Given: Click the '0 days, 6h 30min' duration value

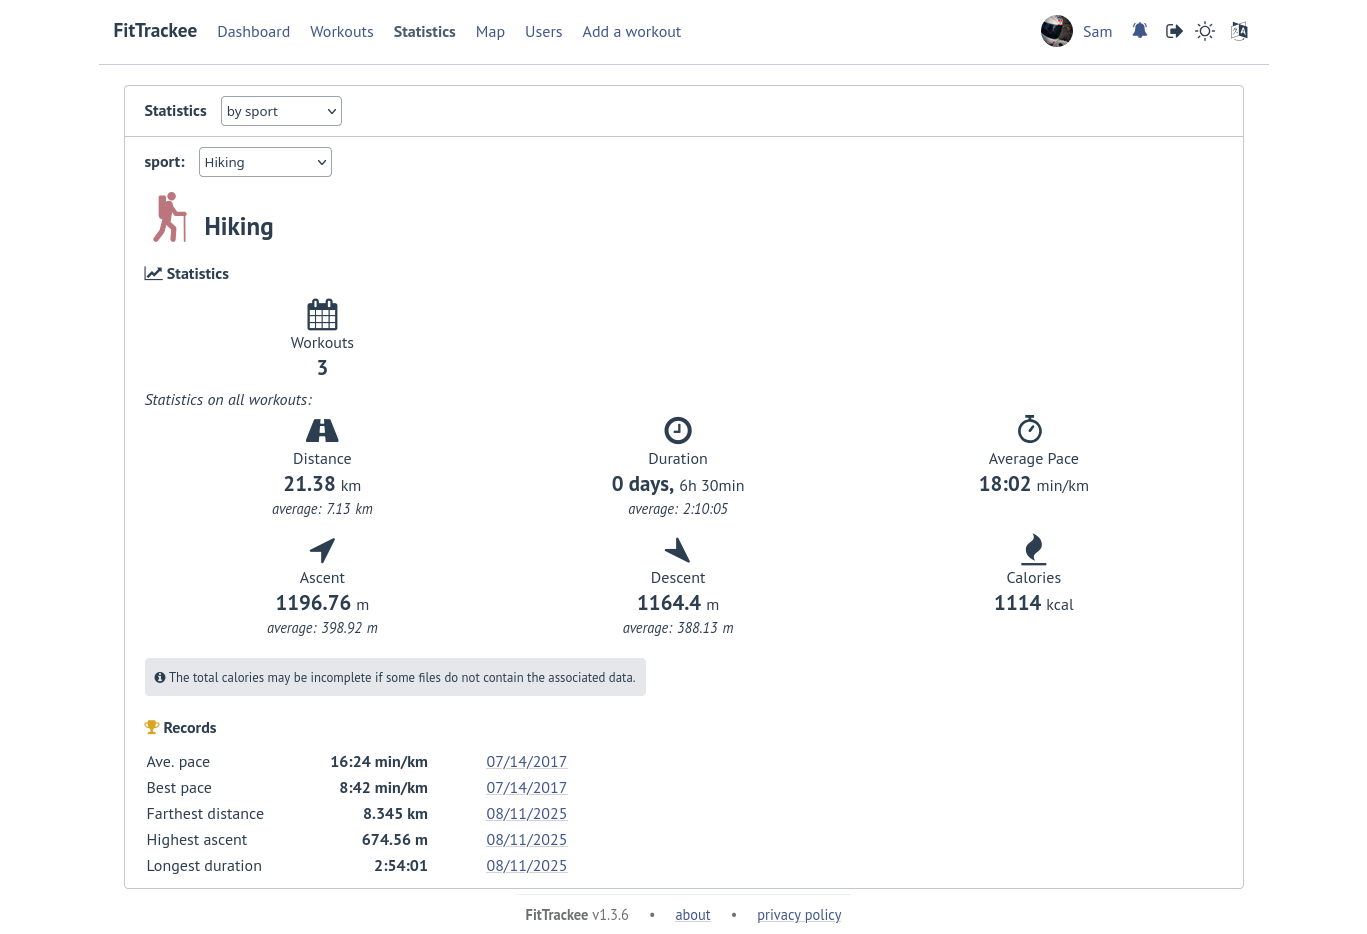Looking at the screenshot, I should point(678,484).
